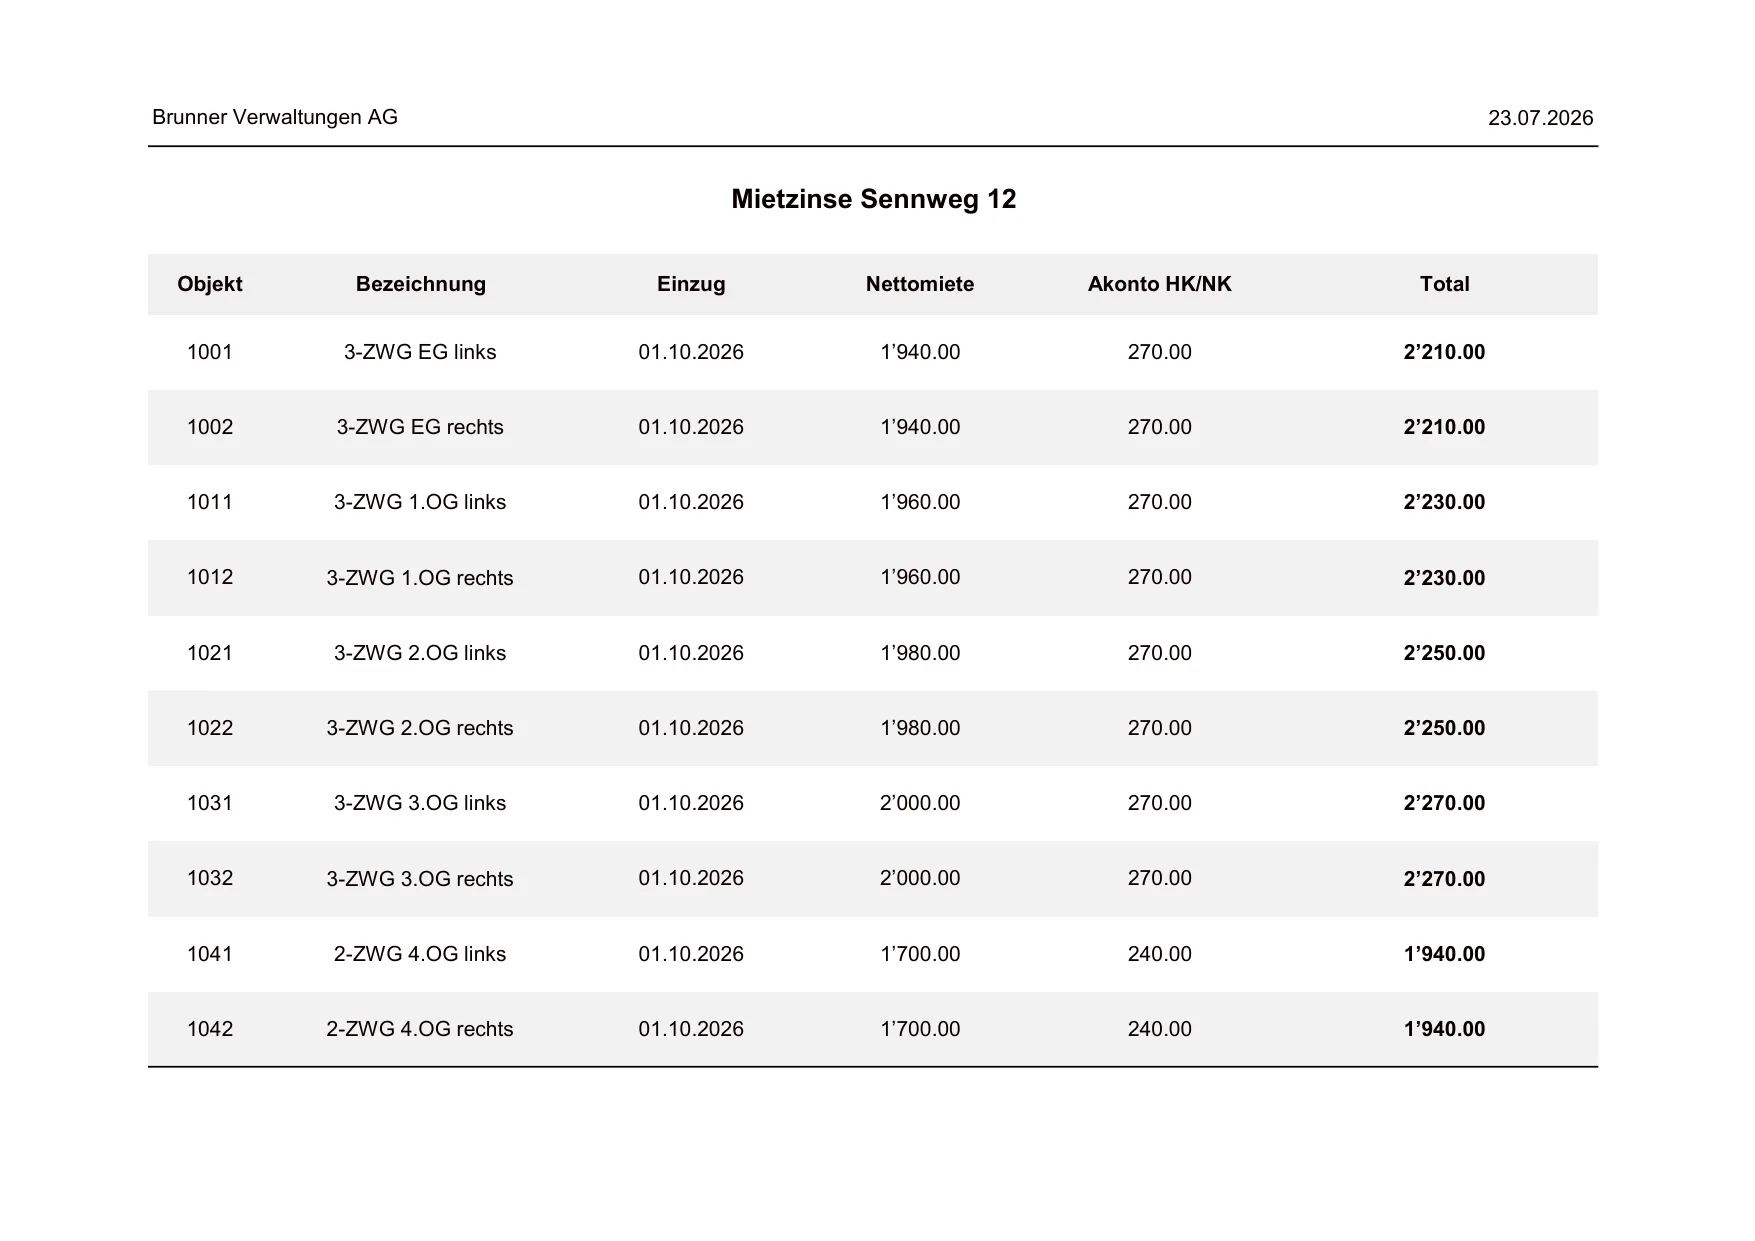Image resolution: width=1755 pixels, height=1241 pixels.
Task: Click the Einzug column header
Action: [x=691, y=284]
